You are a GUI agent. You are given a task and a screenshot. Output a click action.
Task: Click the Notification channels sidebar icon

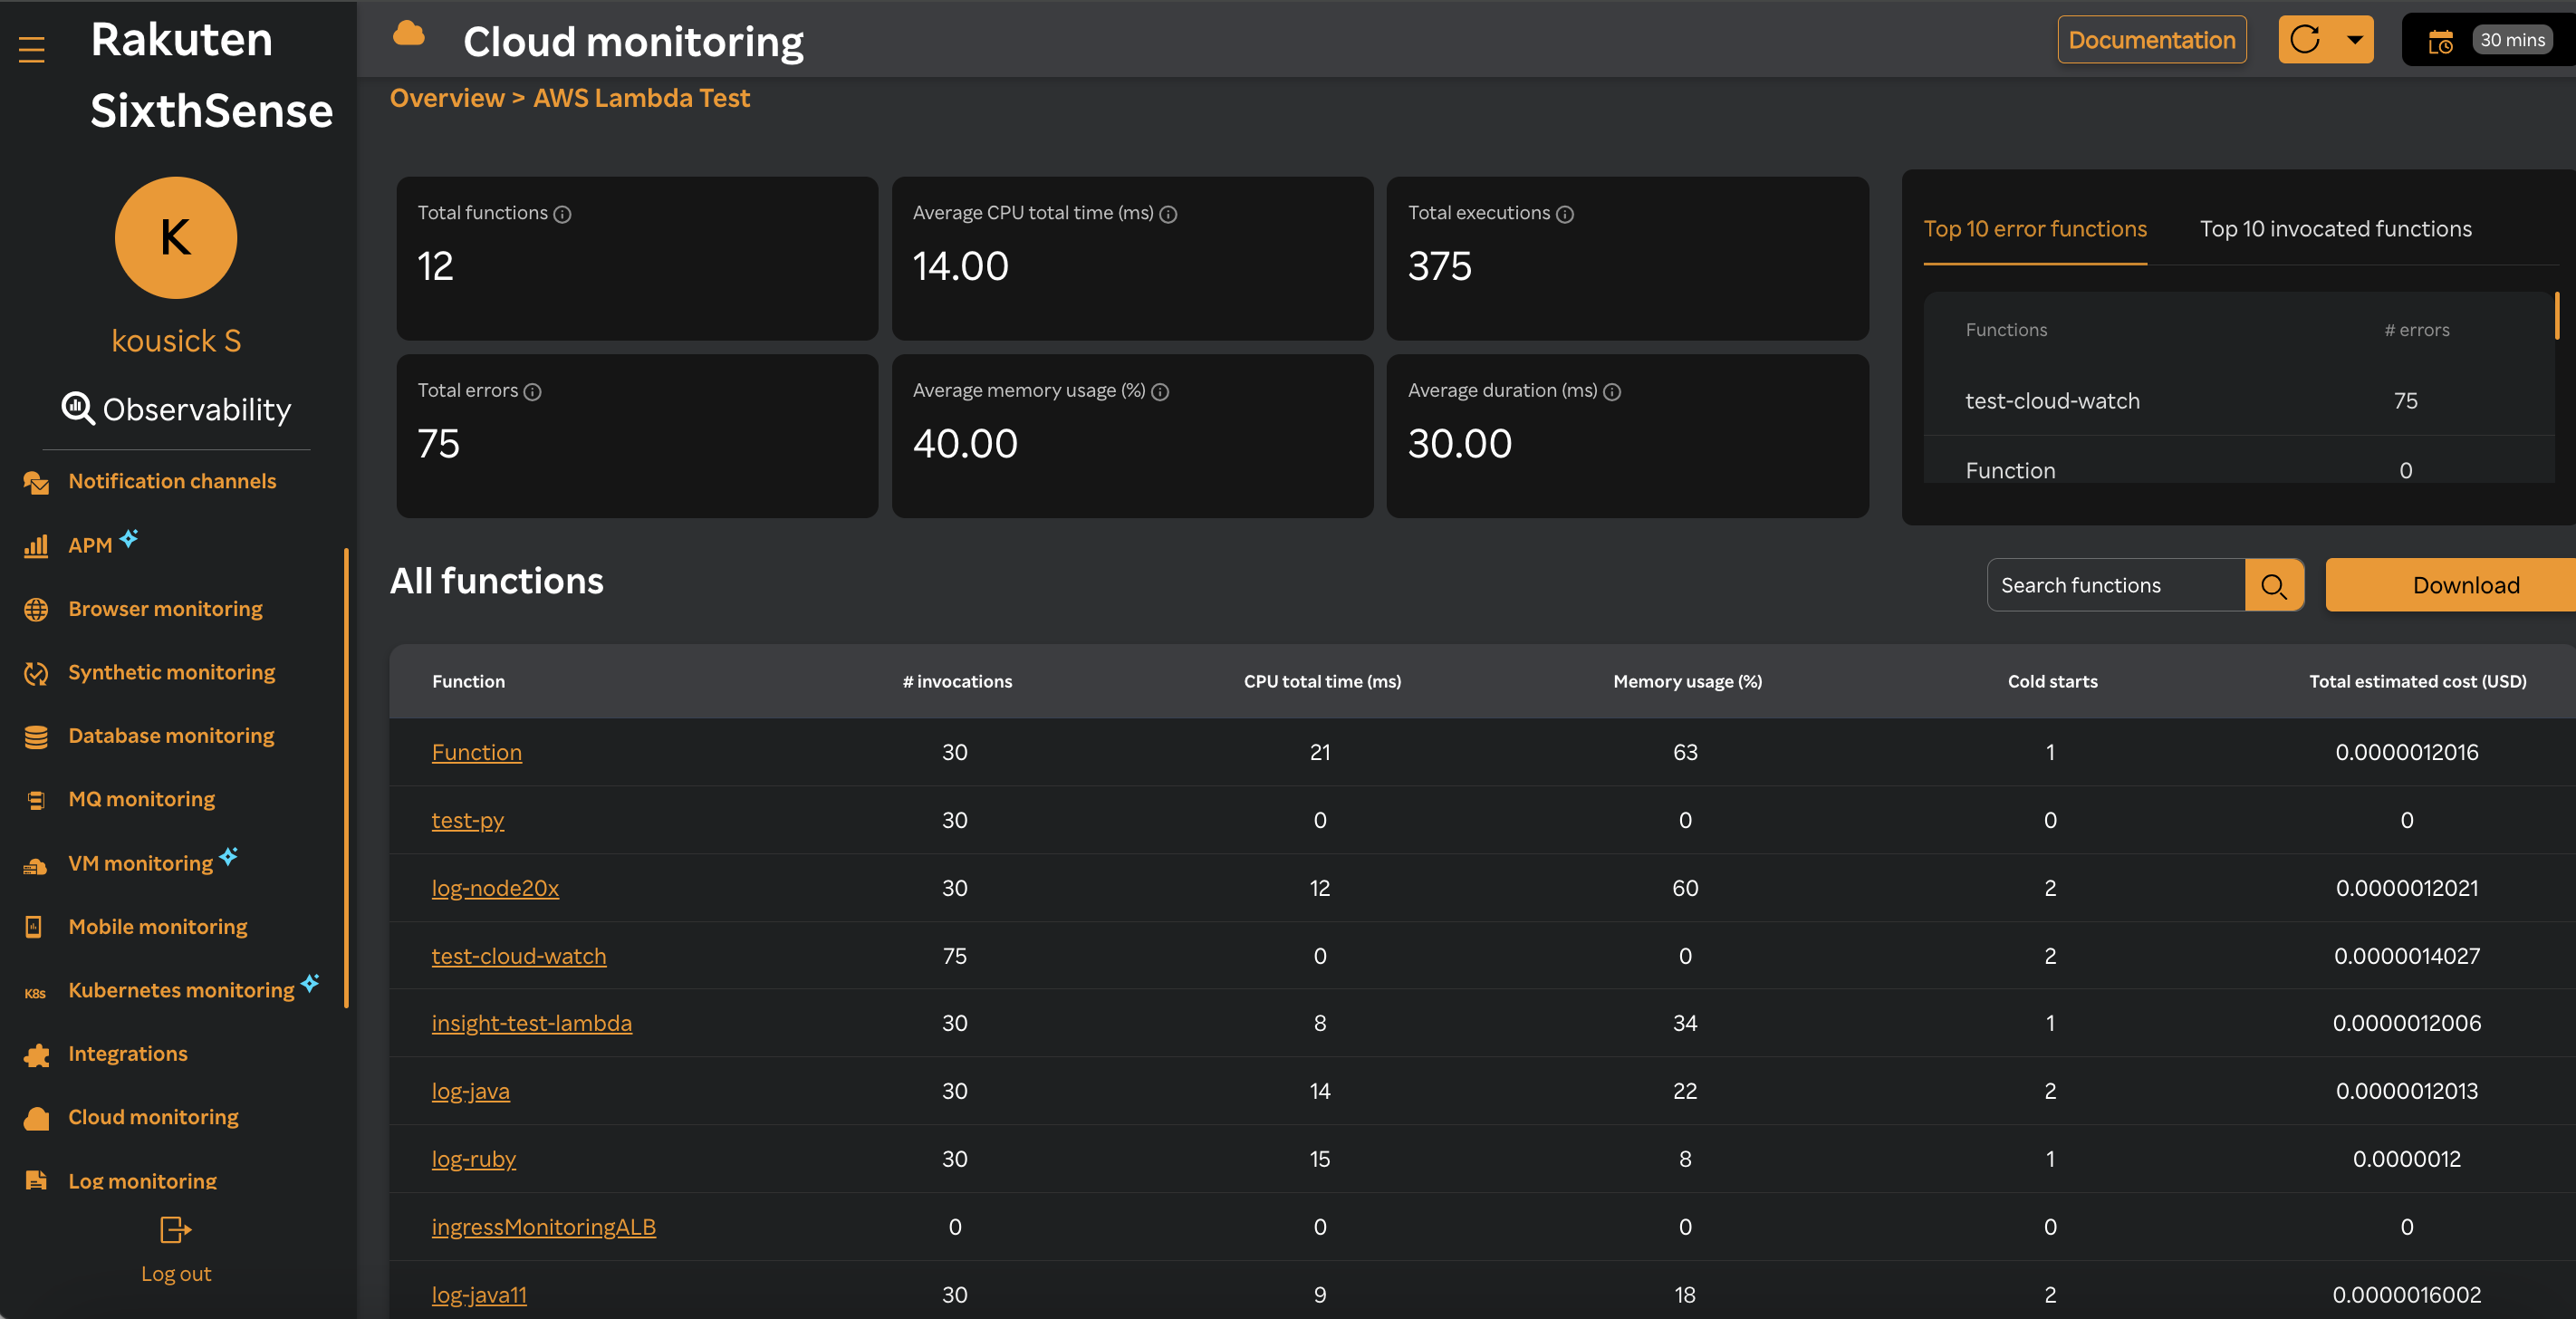click(x=36, y=482)
